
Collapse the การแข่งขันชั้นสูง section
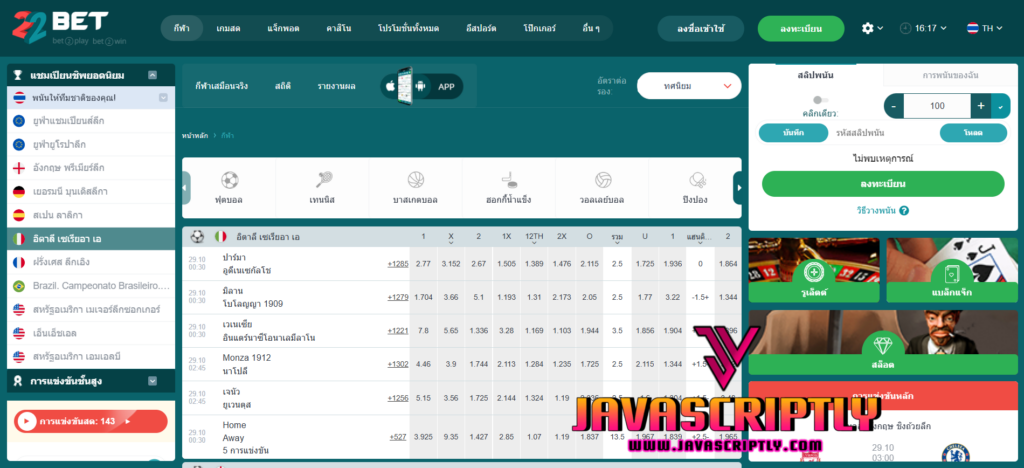(x=152, y=381)
